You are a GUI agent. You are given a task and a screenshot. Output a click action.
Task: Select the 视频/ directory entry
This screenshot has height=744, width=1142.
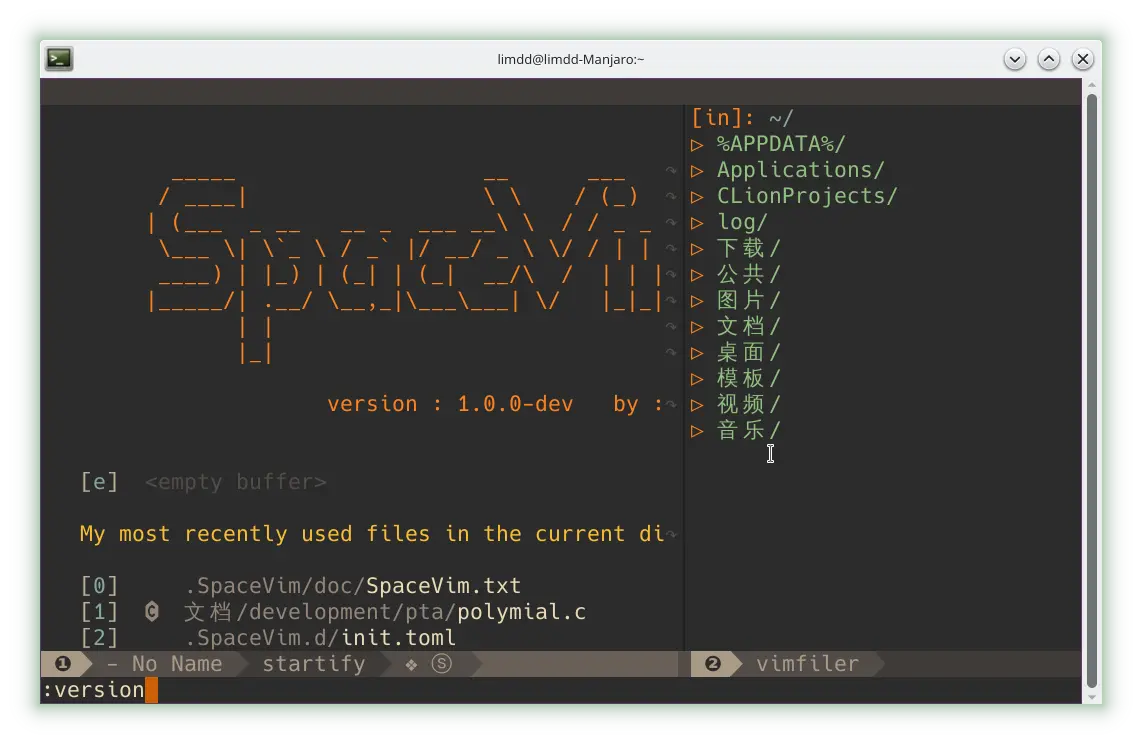coord(749,405)
